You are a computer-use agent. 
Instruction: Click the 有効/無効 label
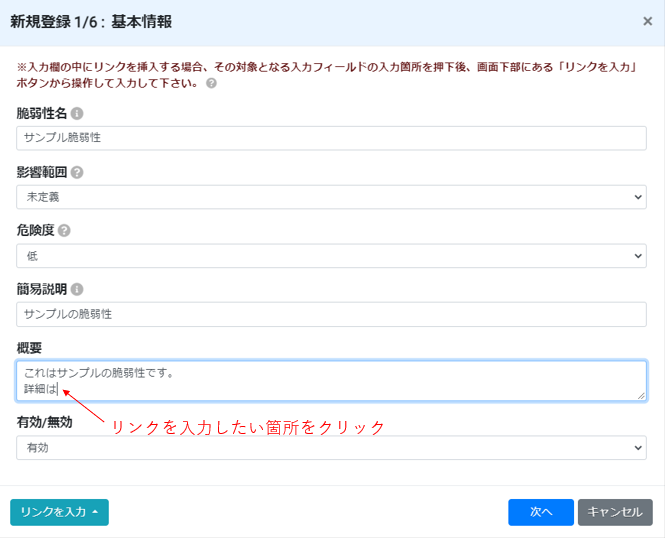pos(44,422)
